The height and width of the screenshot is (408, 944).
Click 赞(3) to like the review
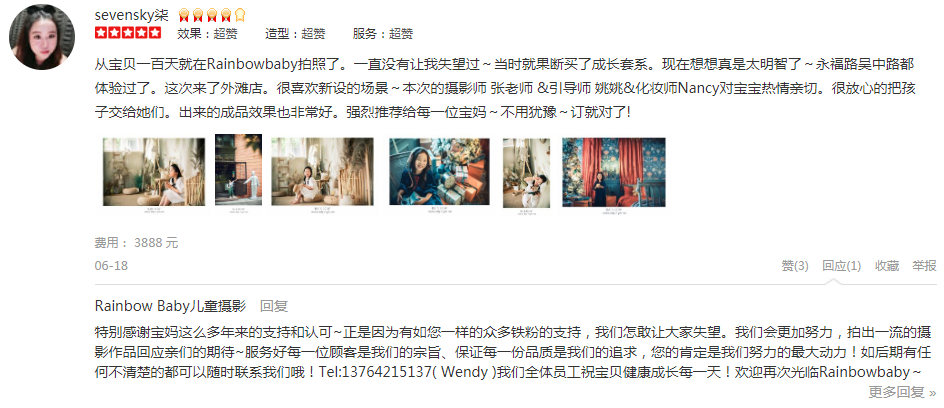pos(795,265)
